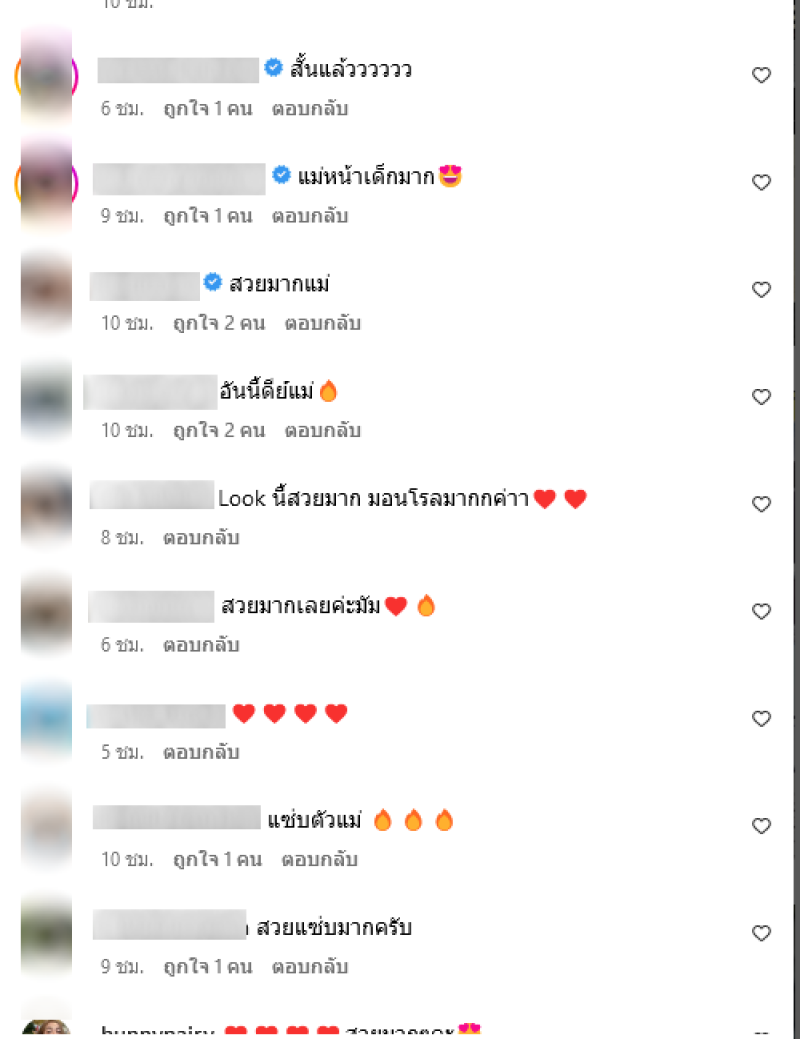This screenshot has width=800, height=1039.
Task: Open profile picture beside "สวยแซ่บมากครับ" comment
Action: click(x=46, y=935)
